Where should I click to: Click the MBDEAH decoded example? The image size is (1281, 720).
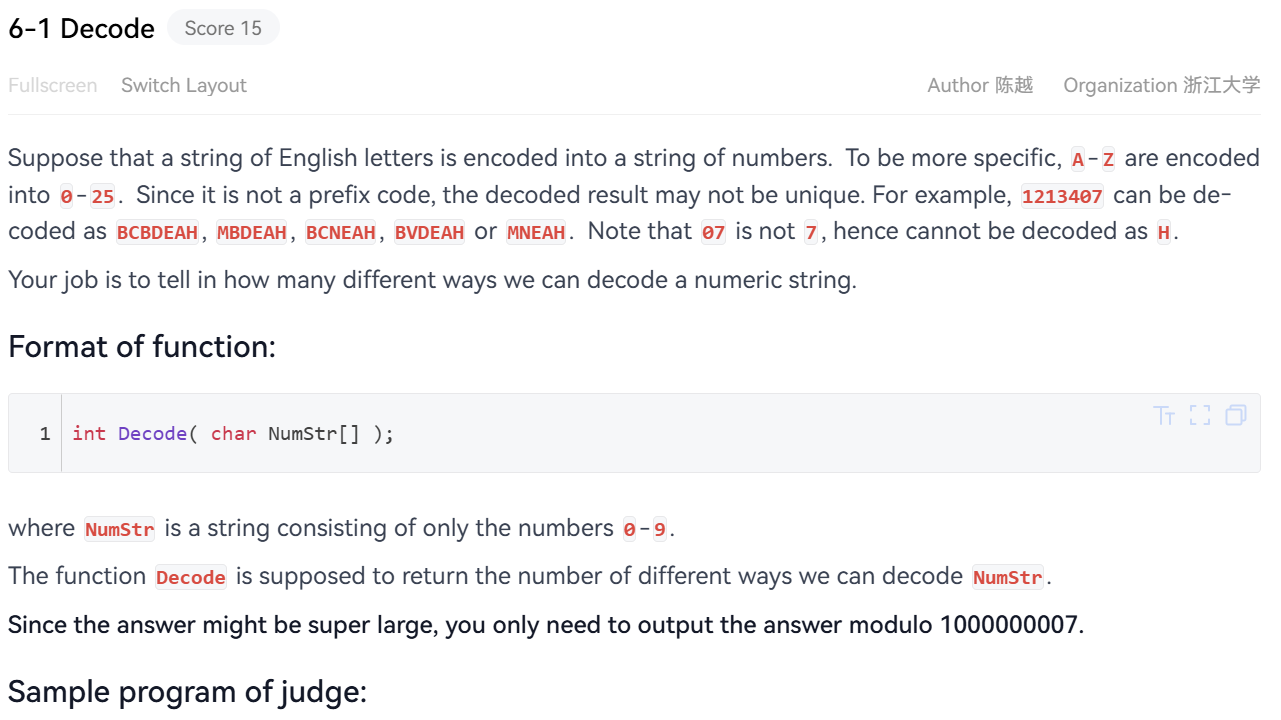[x=252, y=233]
